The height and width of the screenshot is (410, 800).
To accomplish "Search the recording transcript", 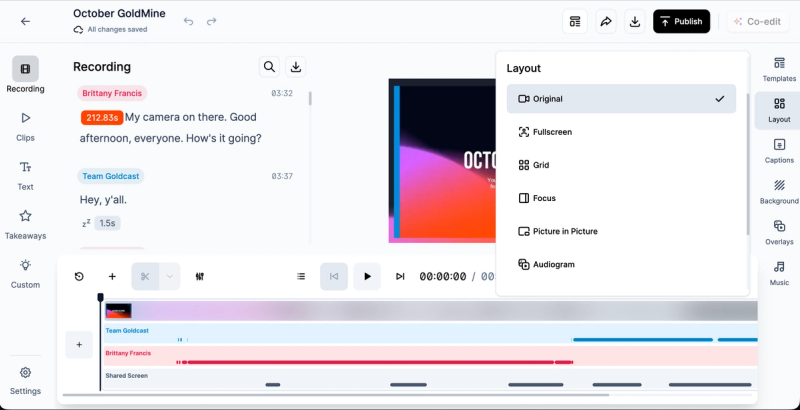I will point(269,67).
